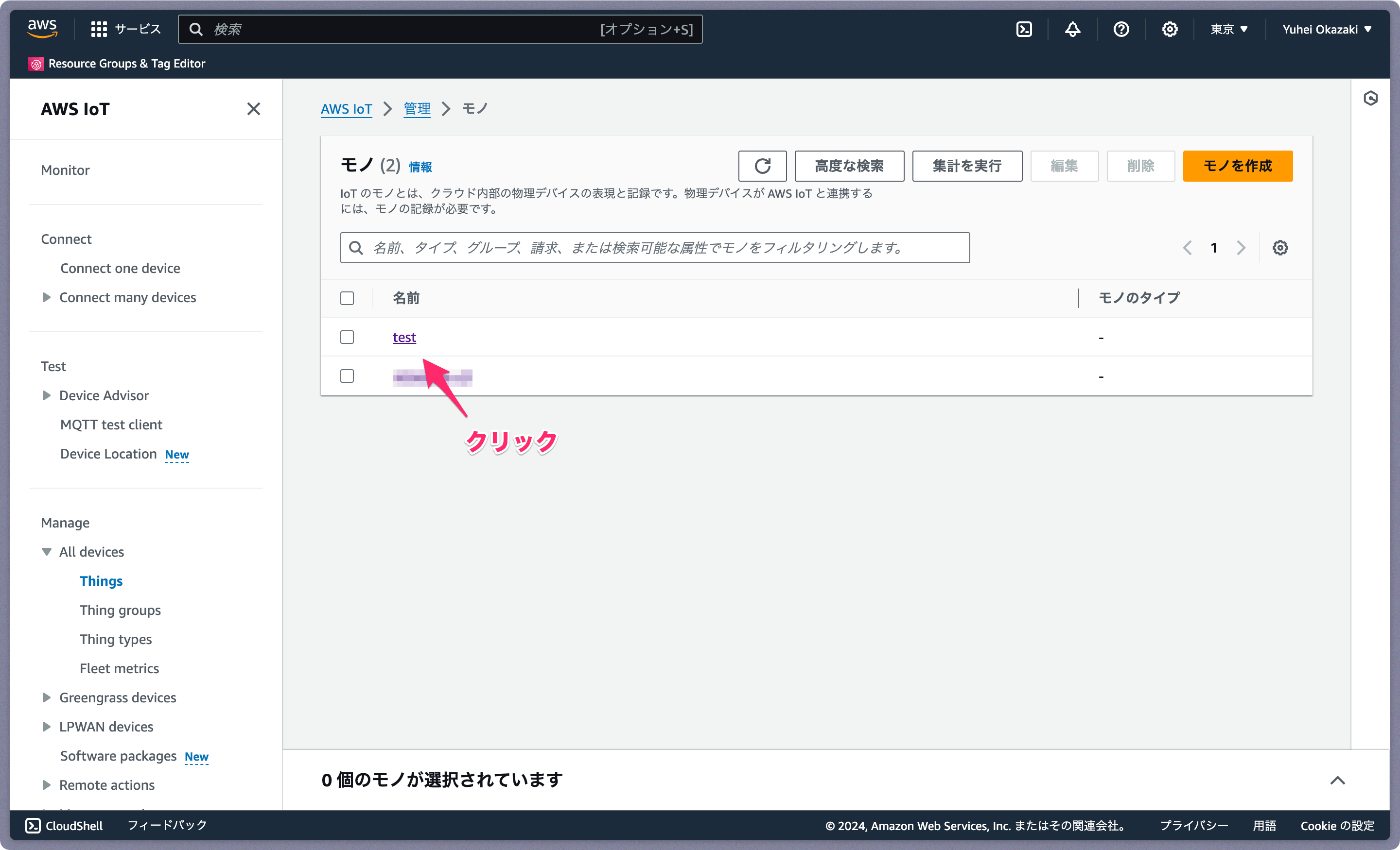This screenshot has width=1400, height=850.
Task: Sort by the モノのタイプ column header
Action: [x=1139, y=298]
